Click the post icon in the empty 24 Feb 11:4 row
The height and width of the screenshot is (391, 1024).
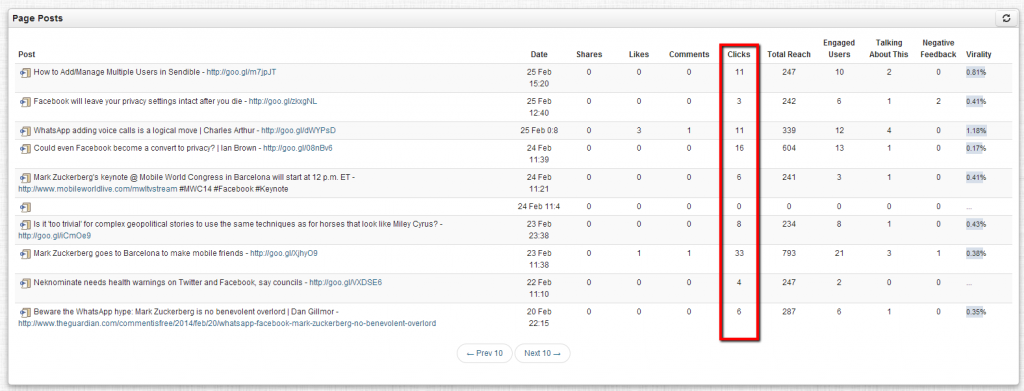pyautogui.click(x=25, y=207)
